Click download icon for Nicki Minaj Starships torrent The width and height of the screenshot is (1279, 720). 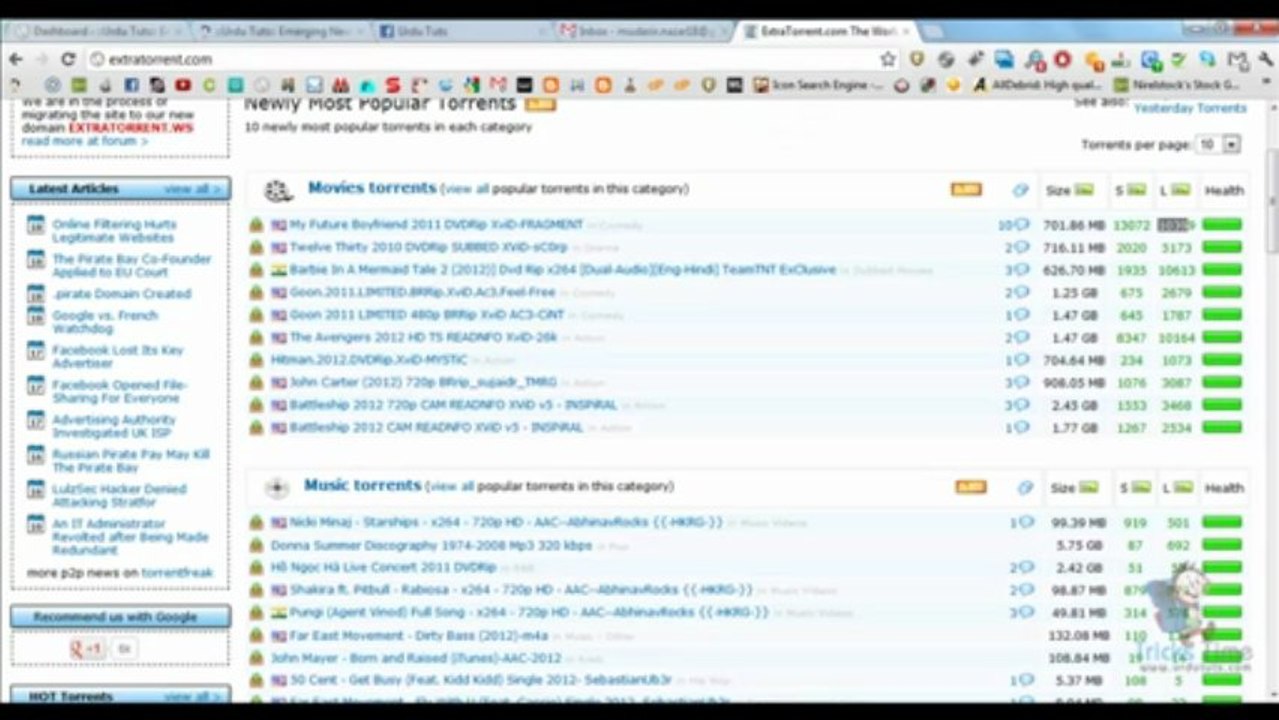click(256, 523)
